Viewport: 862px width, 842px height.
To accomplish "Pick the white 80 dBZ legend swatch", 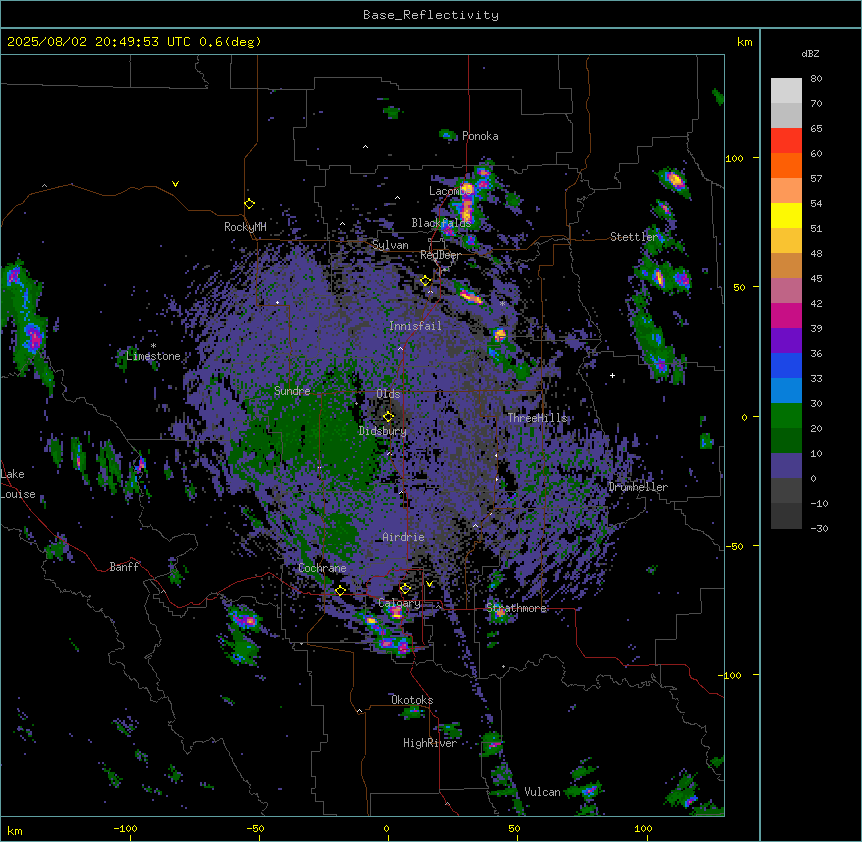I will coord(786,90).
